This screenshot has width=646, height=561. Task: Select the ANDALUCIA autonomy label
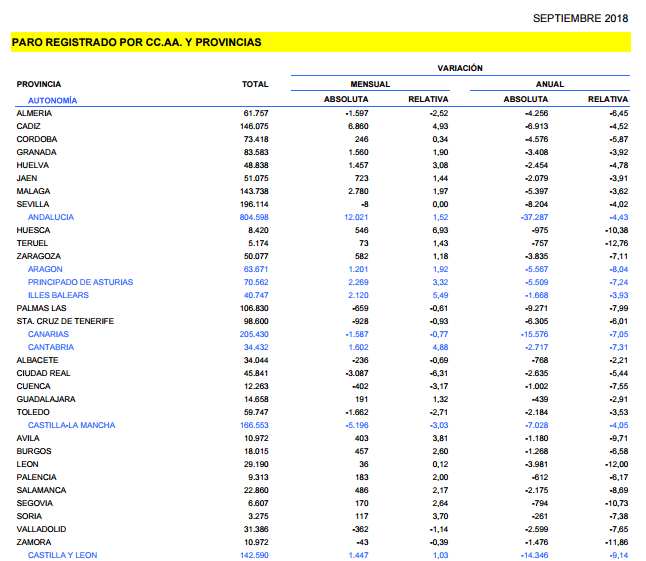click(x=51, y=217)
